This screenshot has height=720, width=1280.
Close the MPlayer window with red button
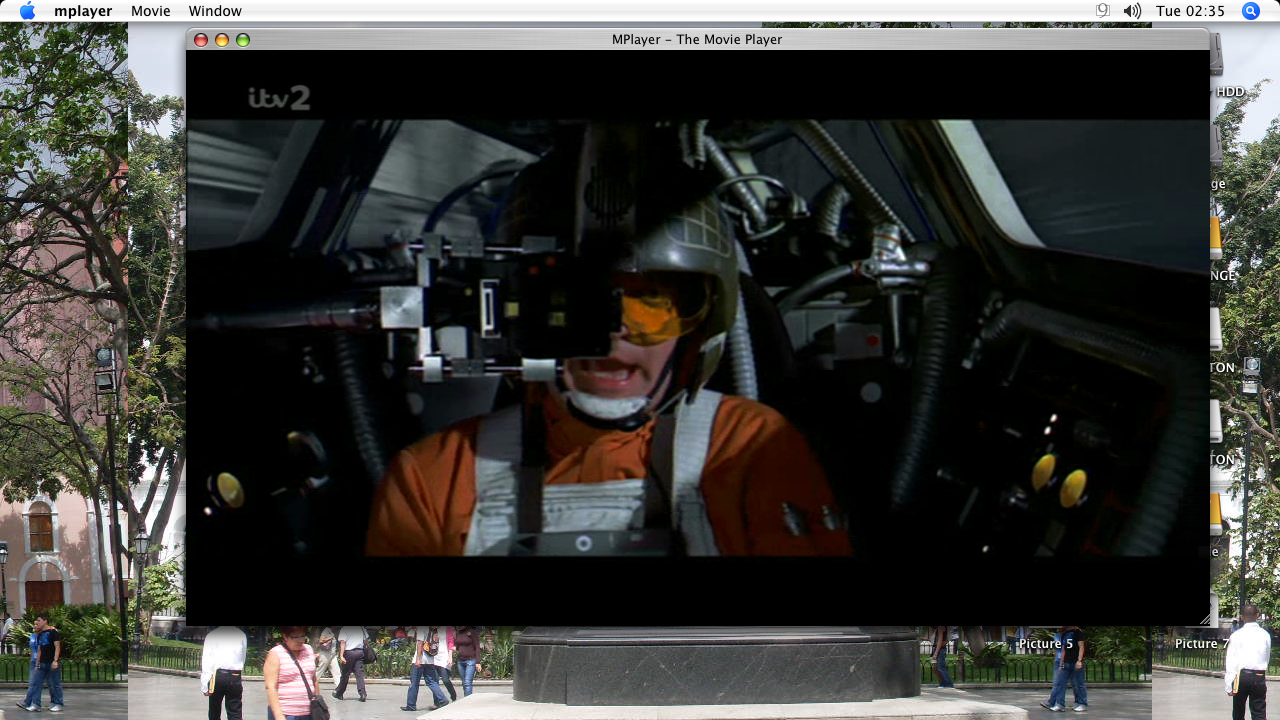pos(201,40)
